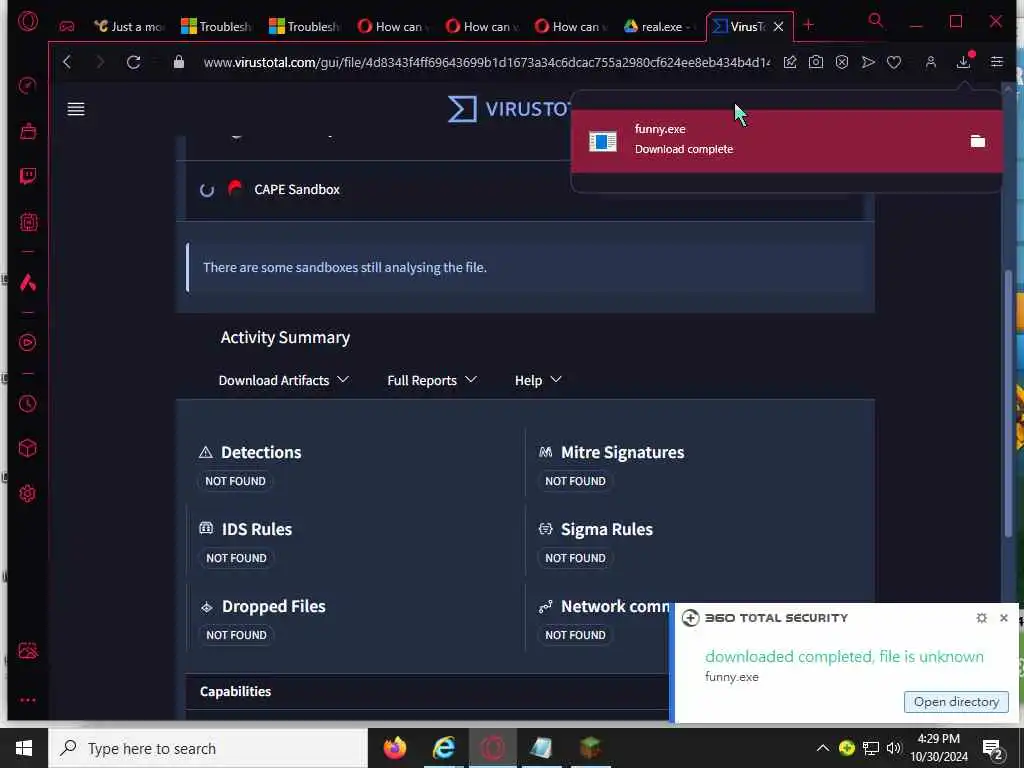Click the VirusTotal logo
The width and height of the screenshot is (1024, 768).
point(508,109)
